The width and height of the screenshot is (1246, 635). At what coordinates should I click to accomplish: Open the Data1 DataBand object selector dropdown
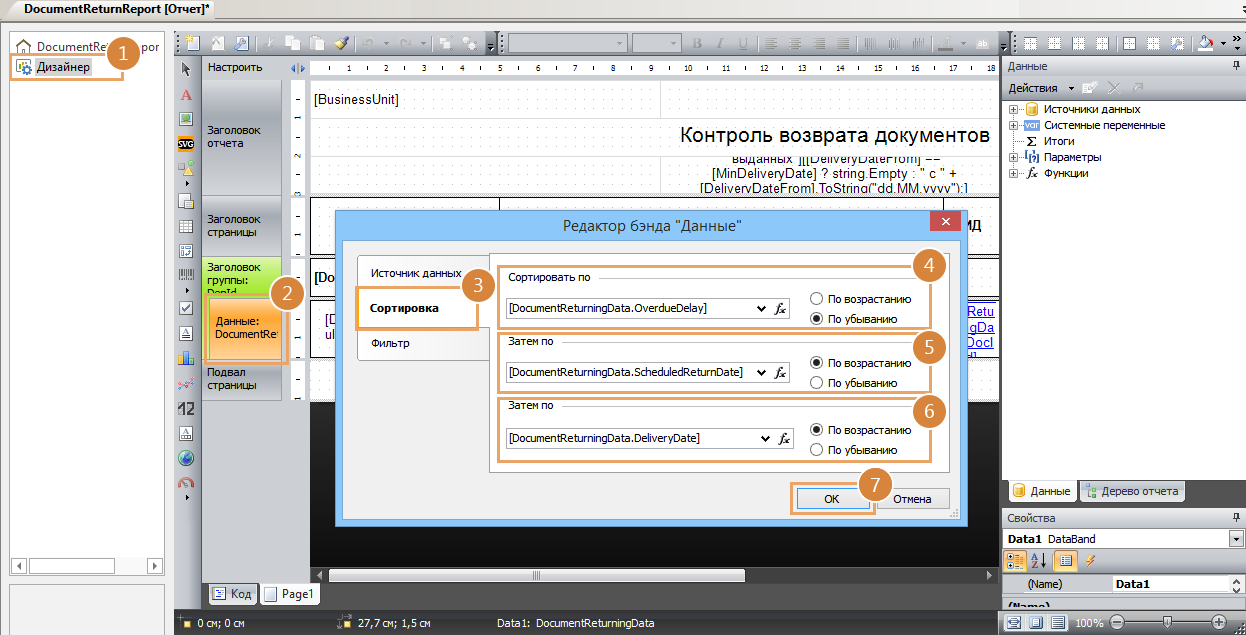click(1237, 539)
